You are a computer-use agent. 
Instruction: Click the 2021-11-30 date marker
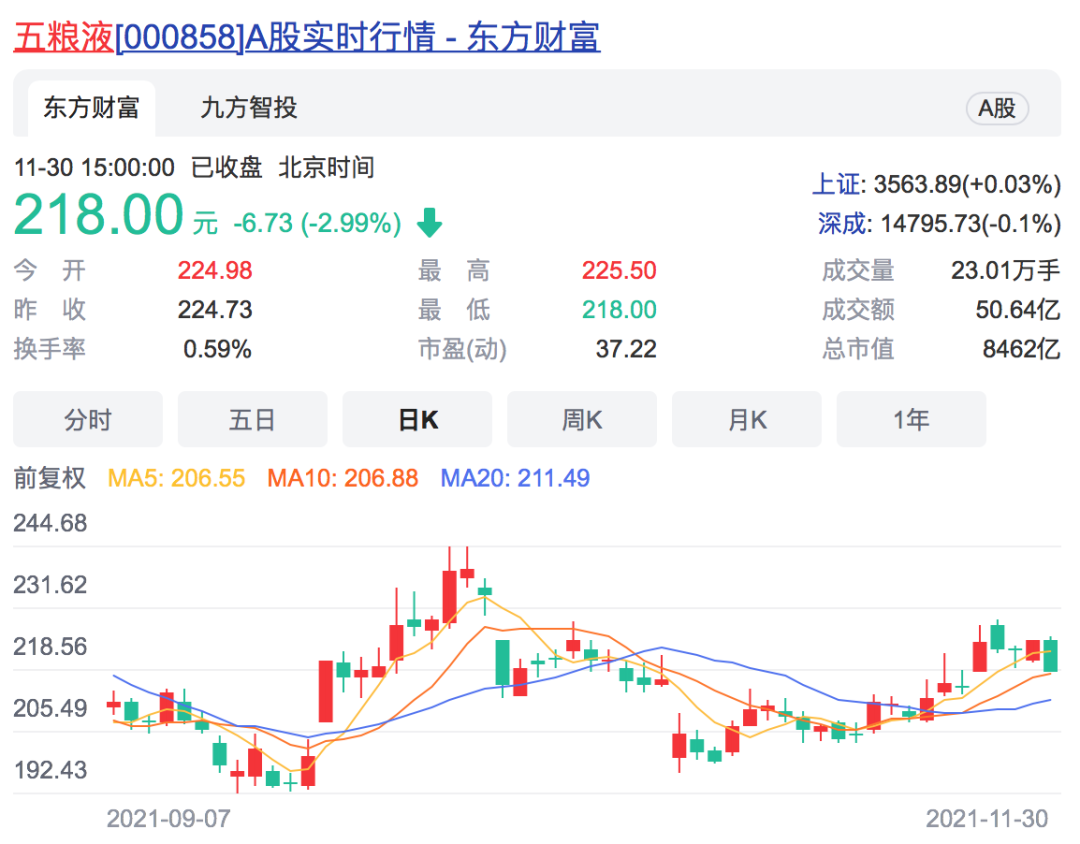[x=986, y=819]
